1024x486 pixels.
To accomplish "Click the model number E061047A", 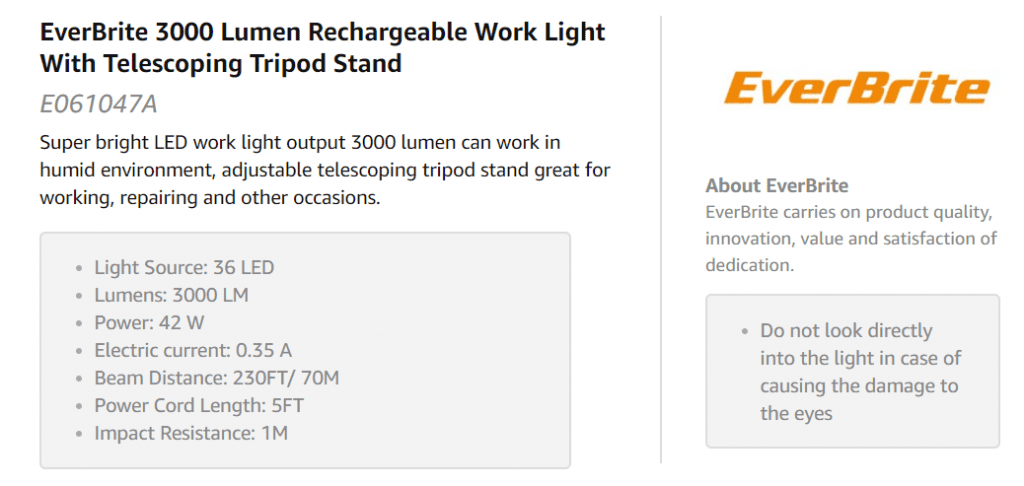I will coord(98,104).
